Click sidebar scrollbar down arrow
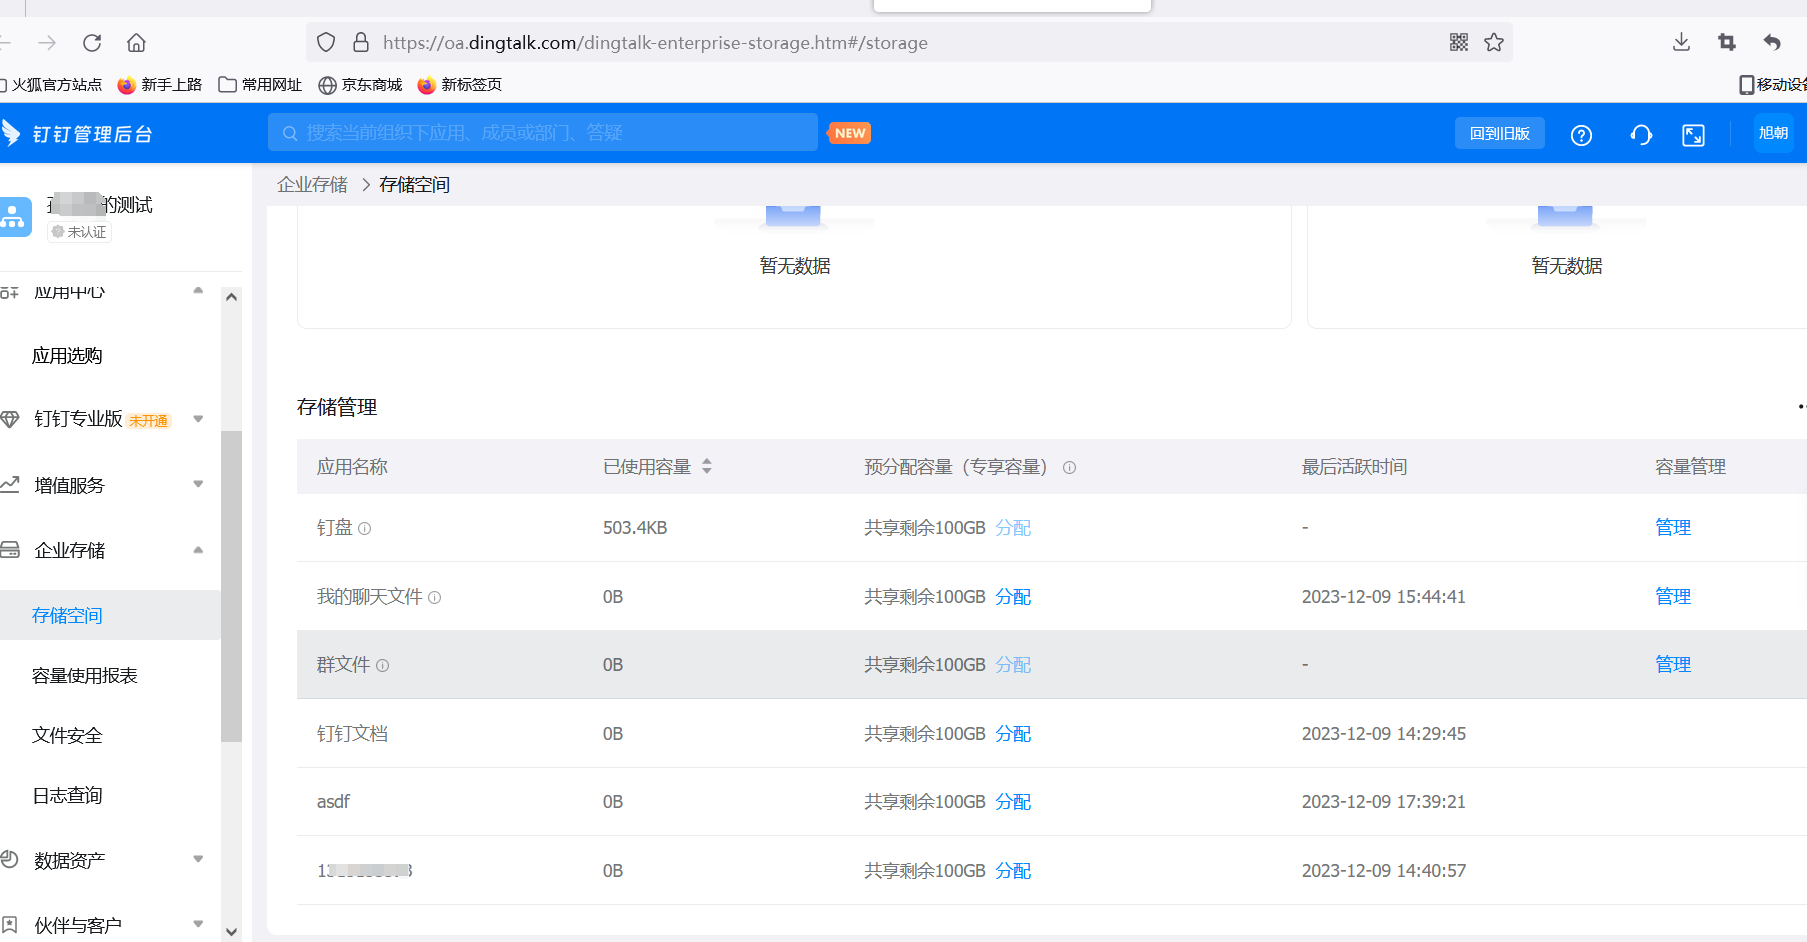 pyautogui.click(x=231, y=931)
